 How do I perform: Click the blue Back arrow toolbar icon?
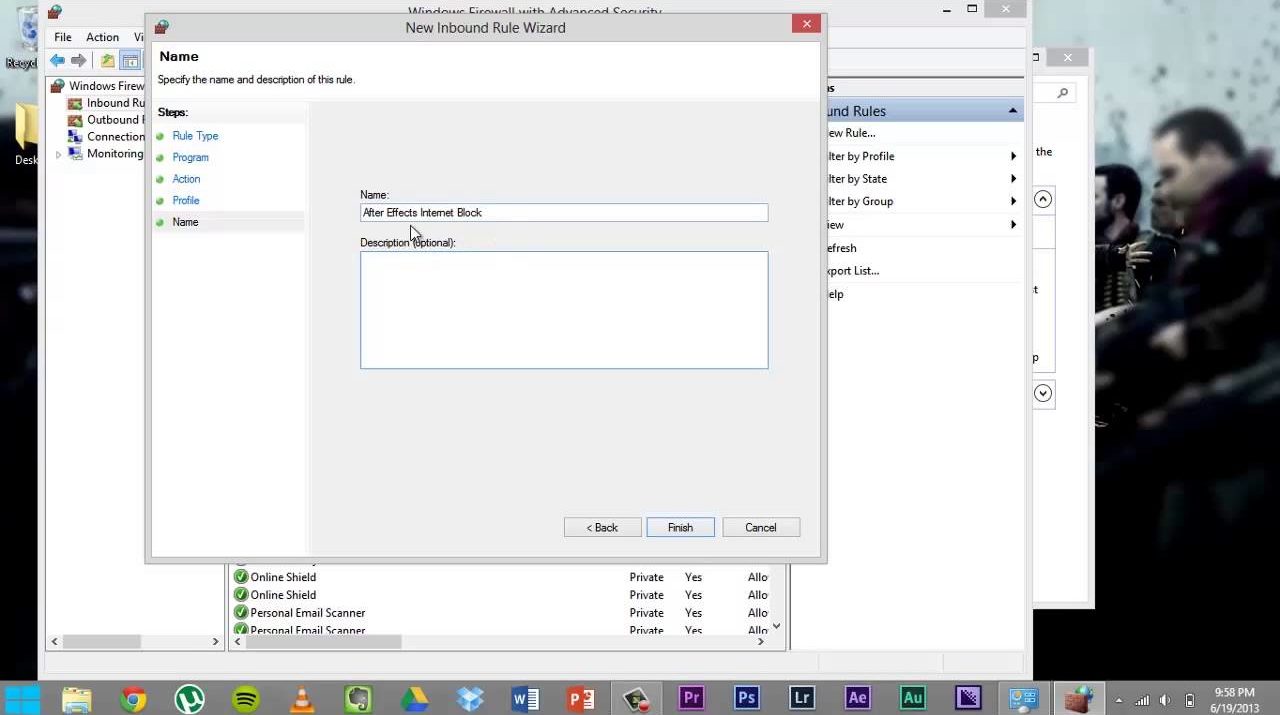(58, 61)
